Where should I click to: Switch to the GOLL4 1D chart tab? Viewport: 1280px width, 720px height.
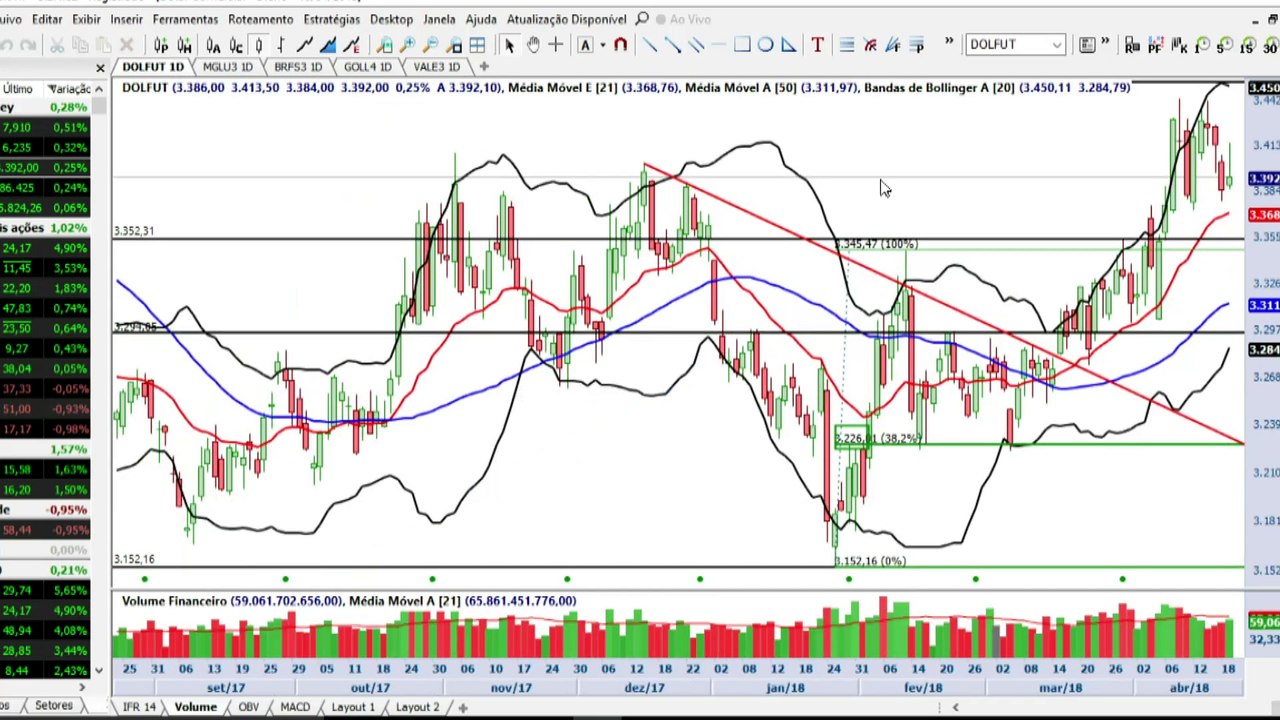367,67
